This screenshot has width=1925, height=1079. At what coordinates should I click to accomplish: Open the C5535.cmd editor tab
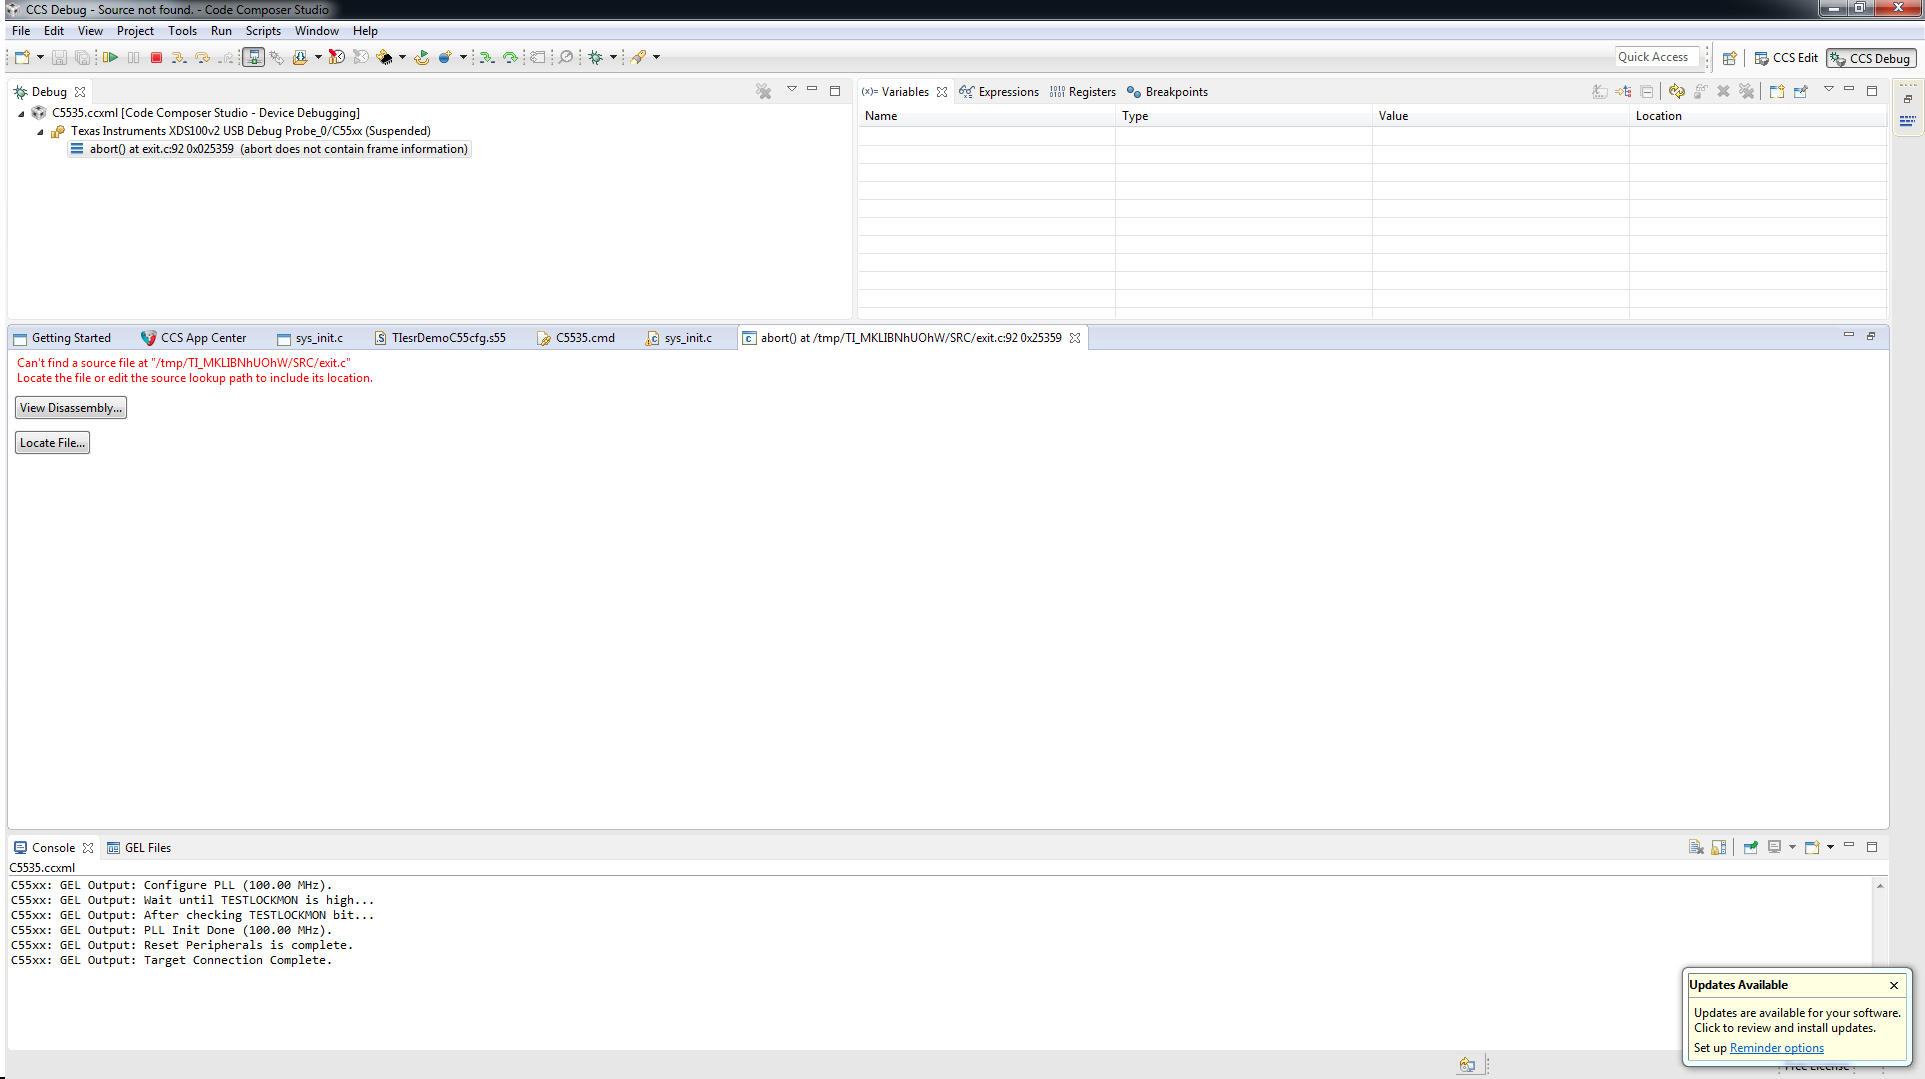click(576, 338)
